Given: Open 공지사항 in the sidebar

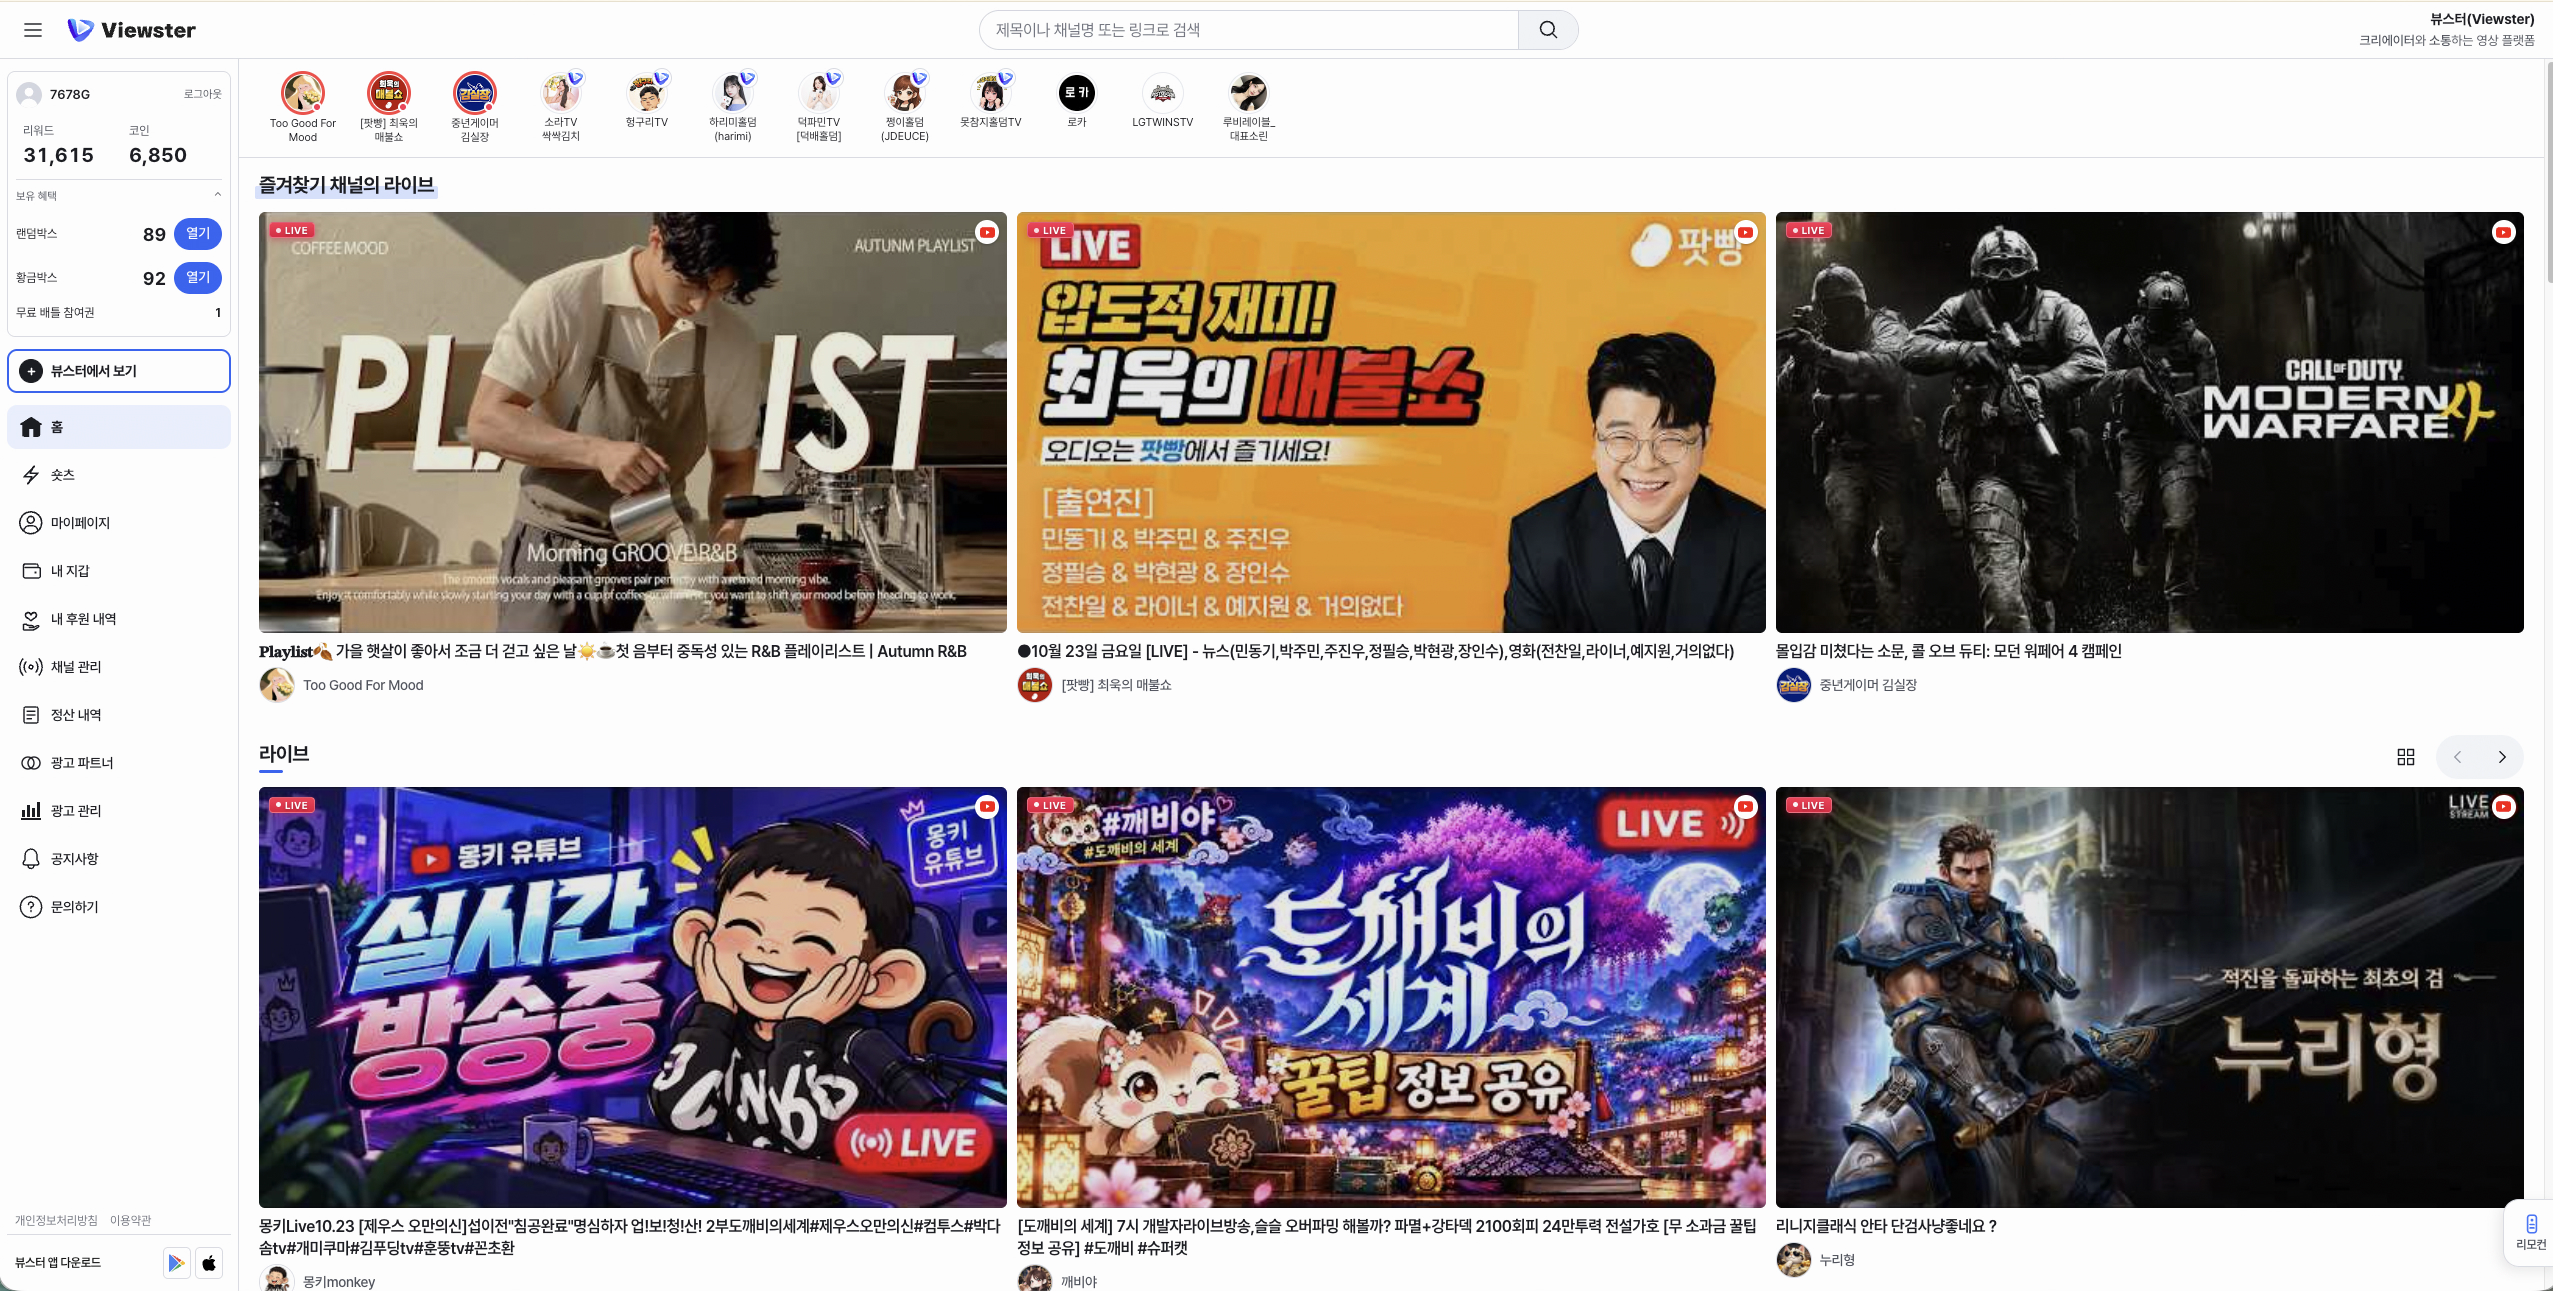Looking at the screenshot, I should click(119, 859).
